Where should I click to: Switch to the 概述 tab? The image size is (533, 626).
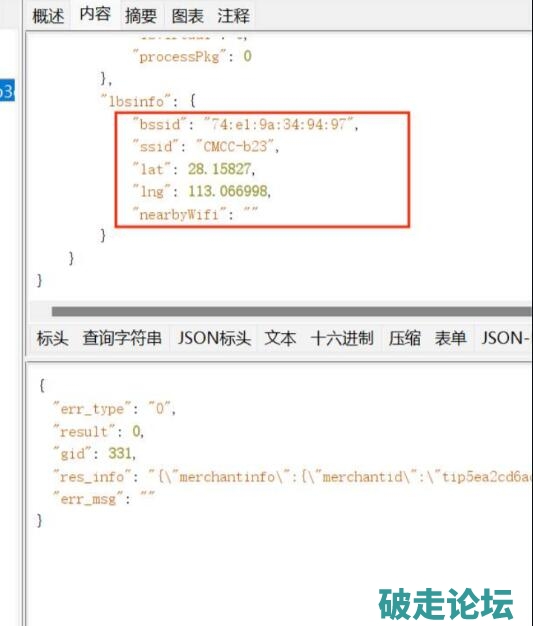coord(48,16)
